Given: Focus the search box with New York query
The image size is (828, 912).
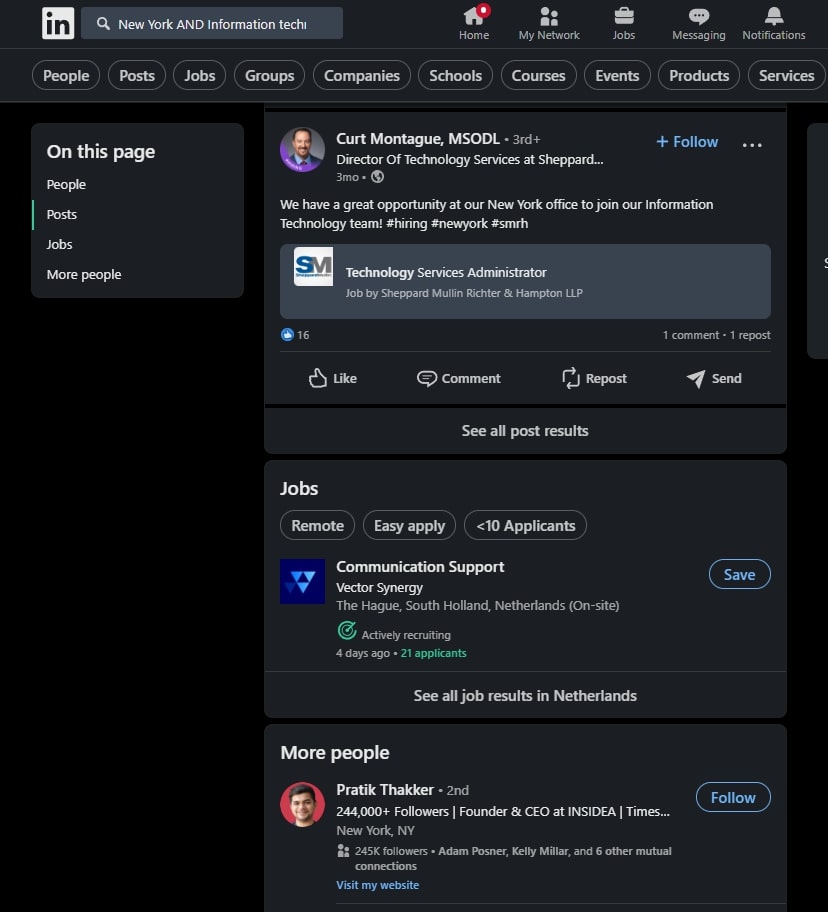Looking at the screenshot, I should [212, 23].
